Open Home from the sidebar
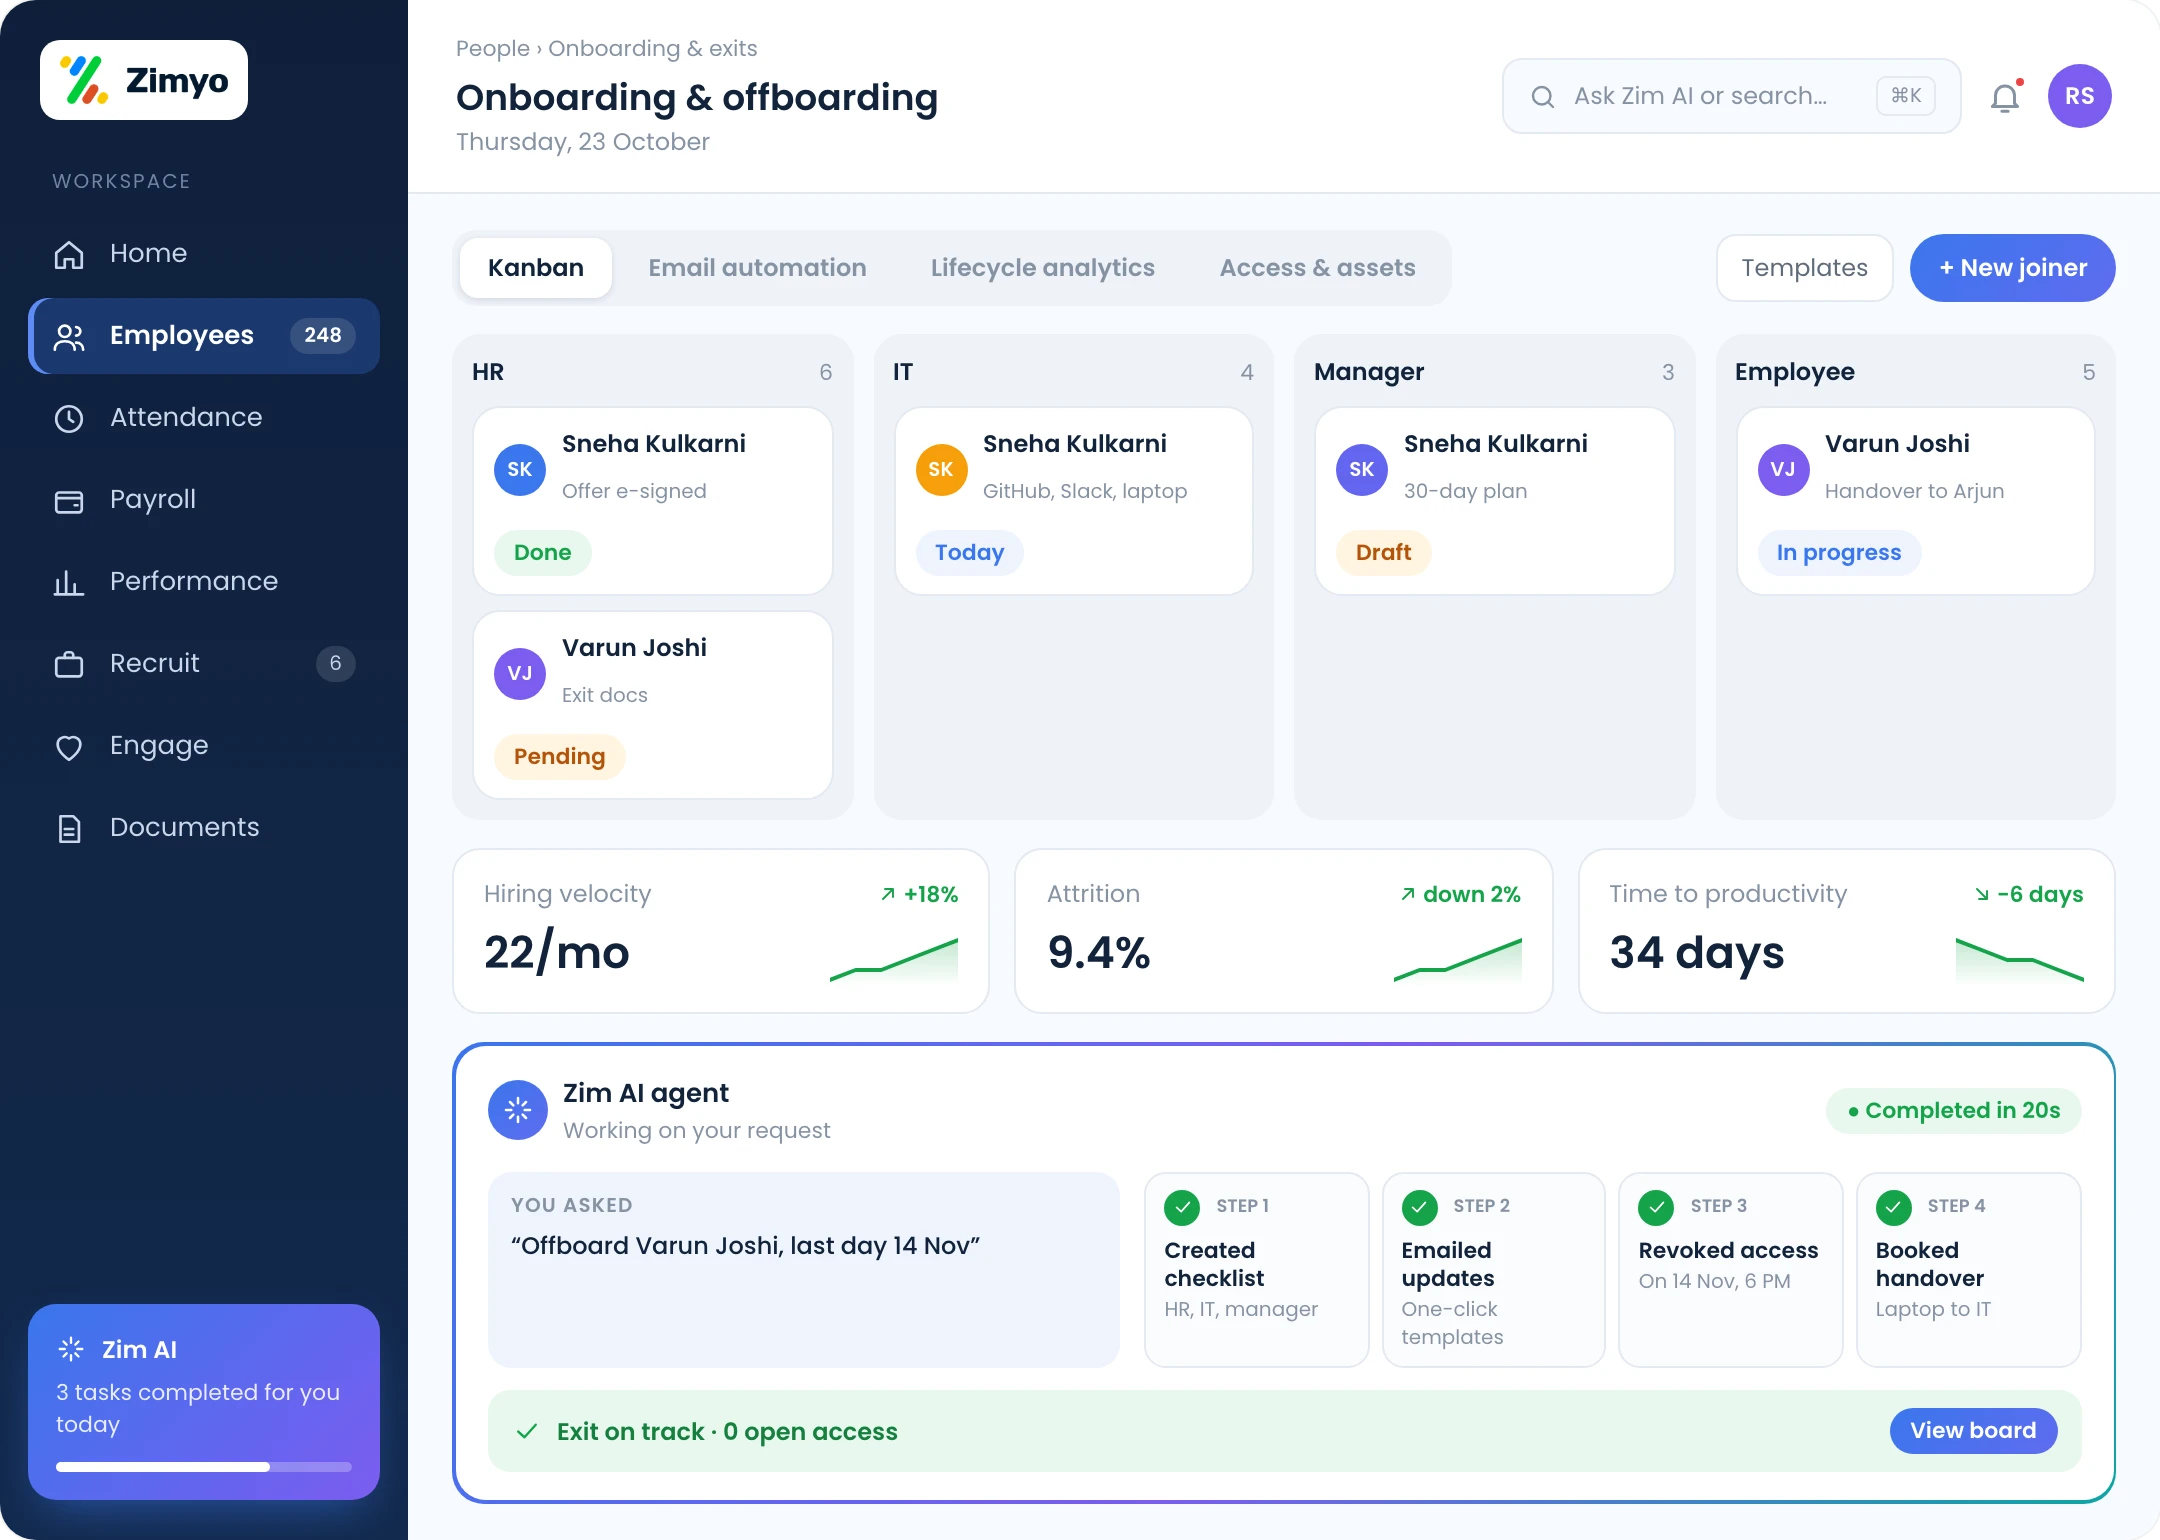The height and width of the screenshot is (1540, 2160). tap(204, 253)
